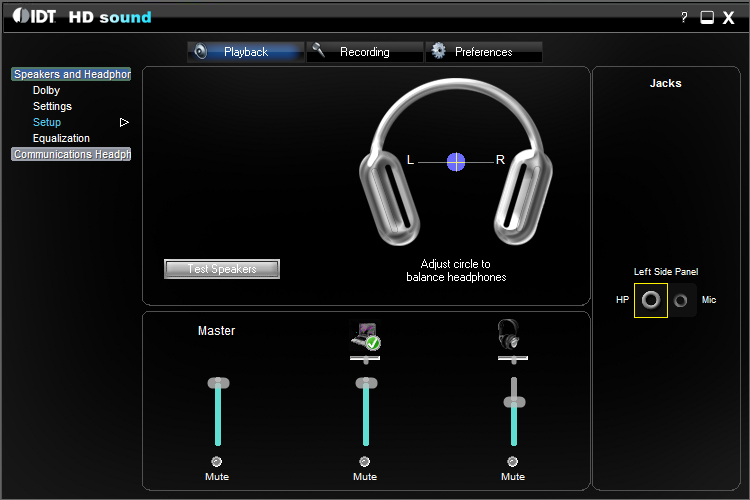
Task: Click the Master label
Action: click(x=217, y=331)
